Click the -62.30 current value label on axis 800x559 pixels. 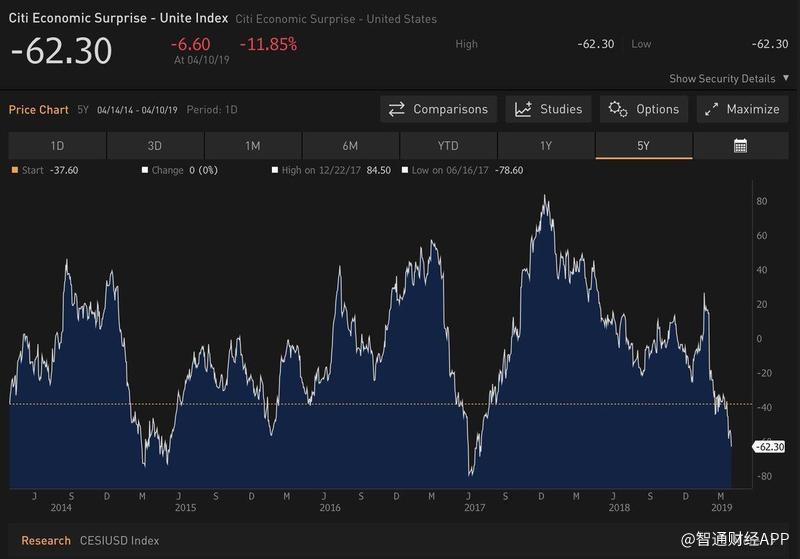(769, 447)
